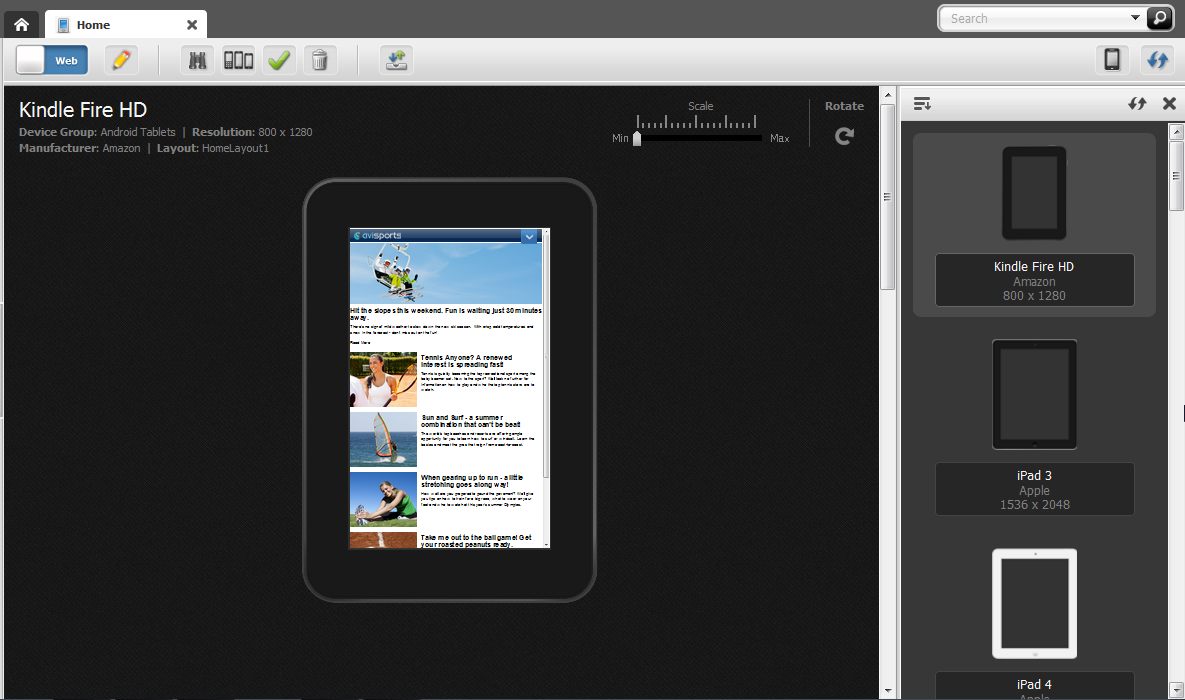Screen dimensions: 1185x700
Task: Close the Home tab
Action: 192,25
